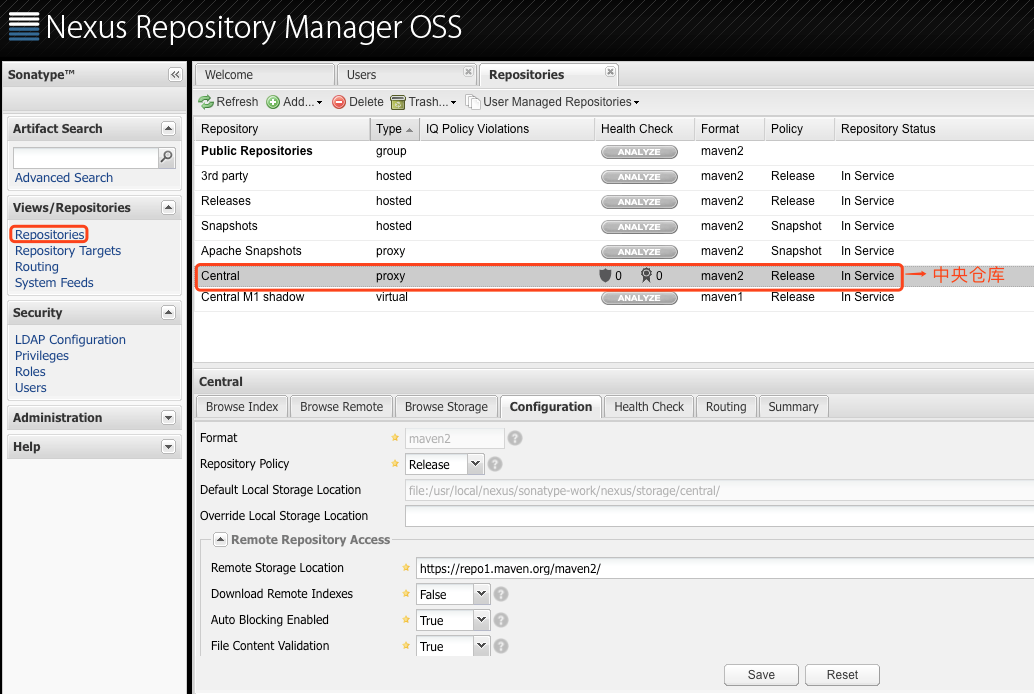Select the Releases repository row
The width and height of the screenshot is (1034, 694).
click(x=614, y=201)
